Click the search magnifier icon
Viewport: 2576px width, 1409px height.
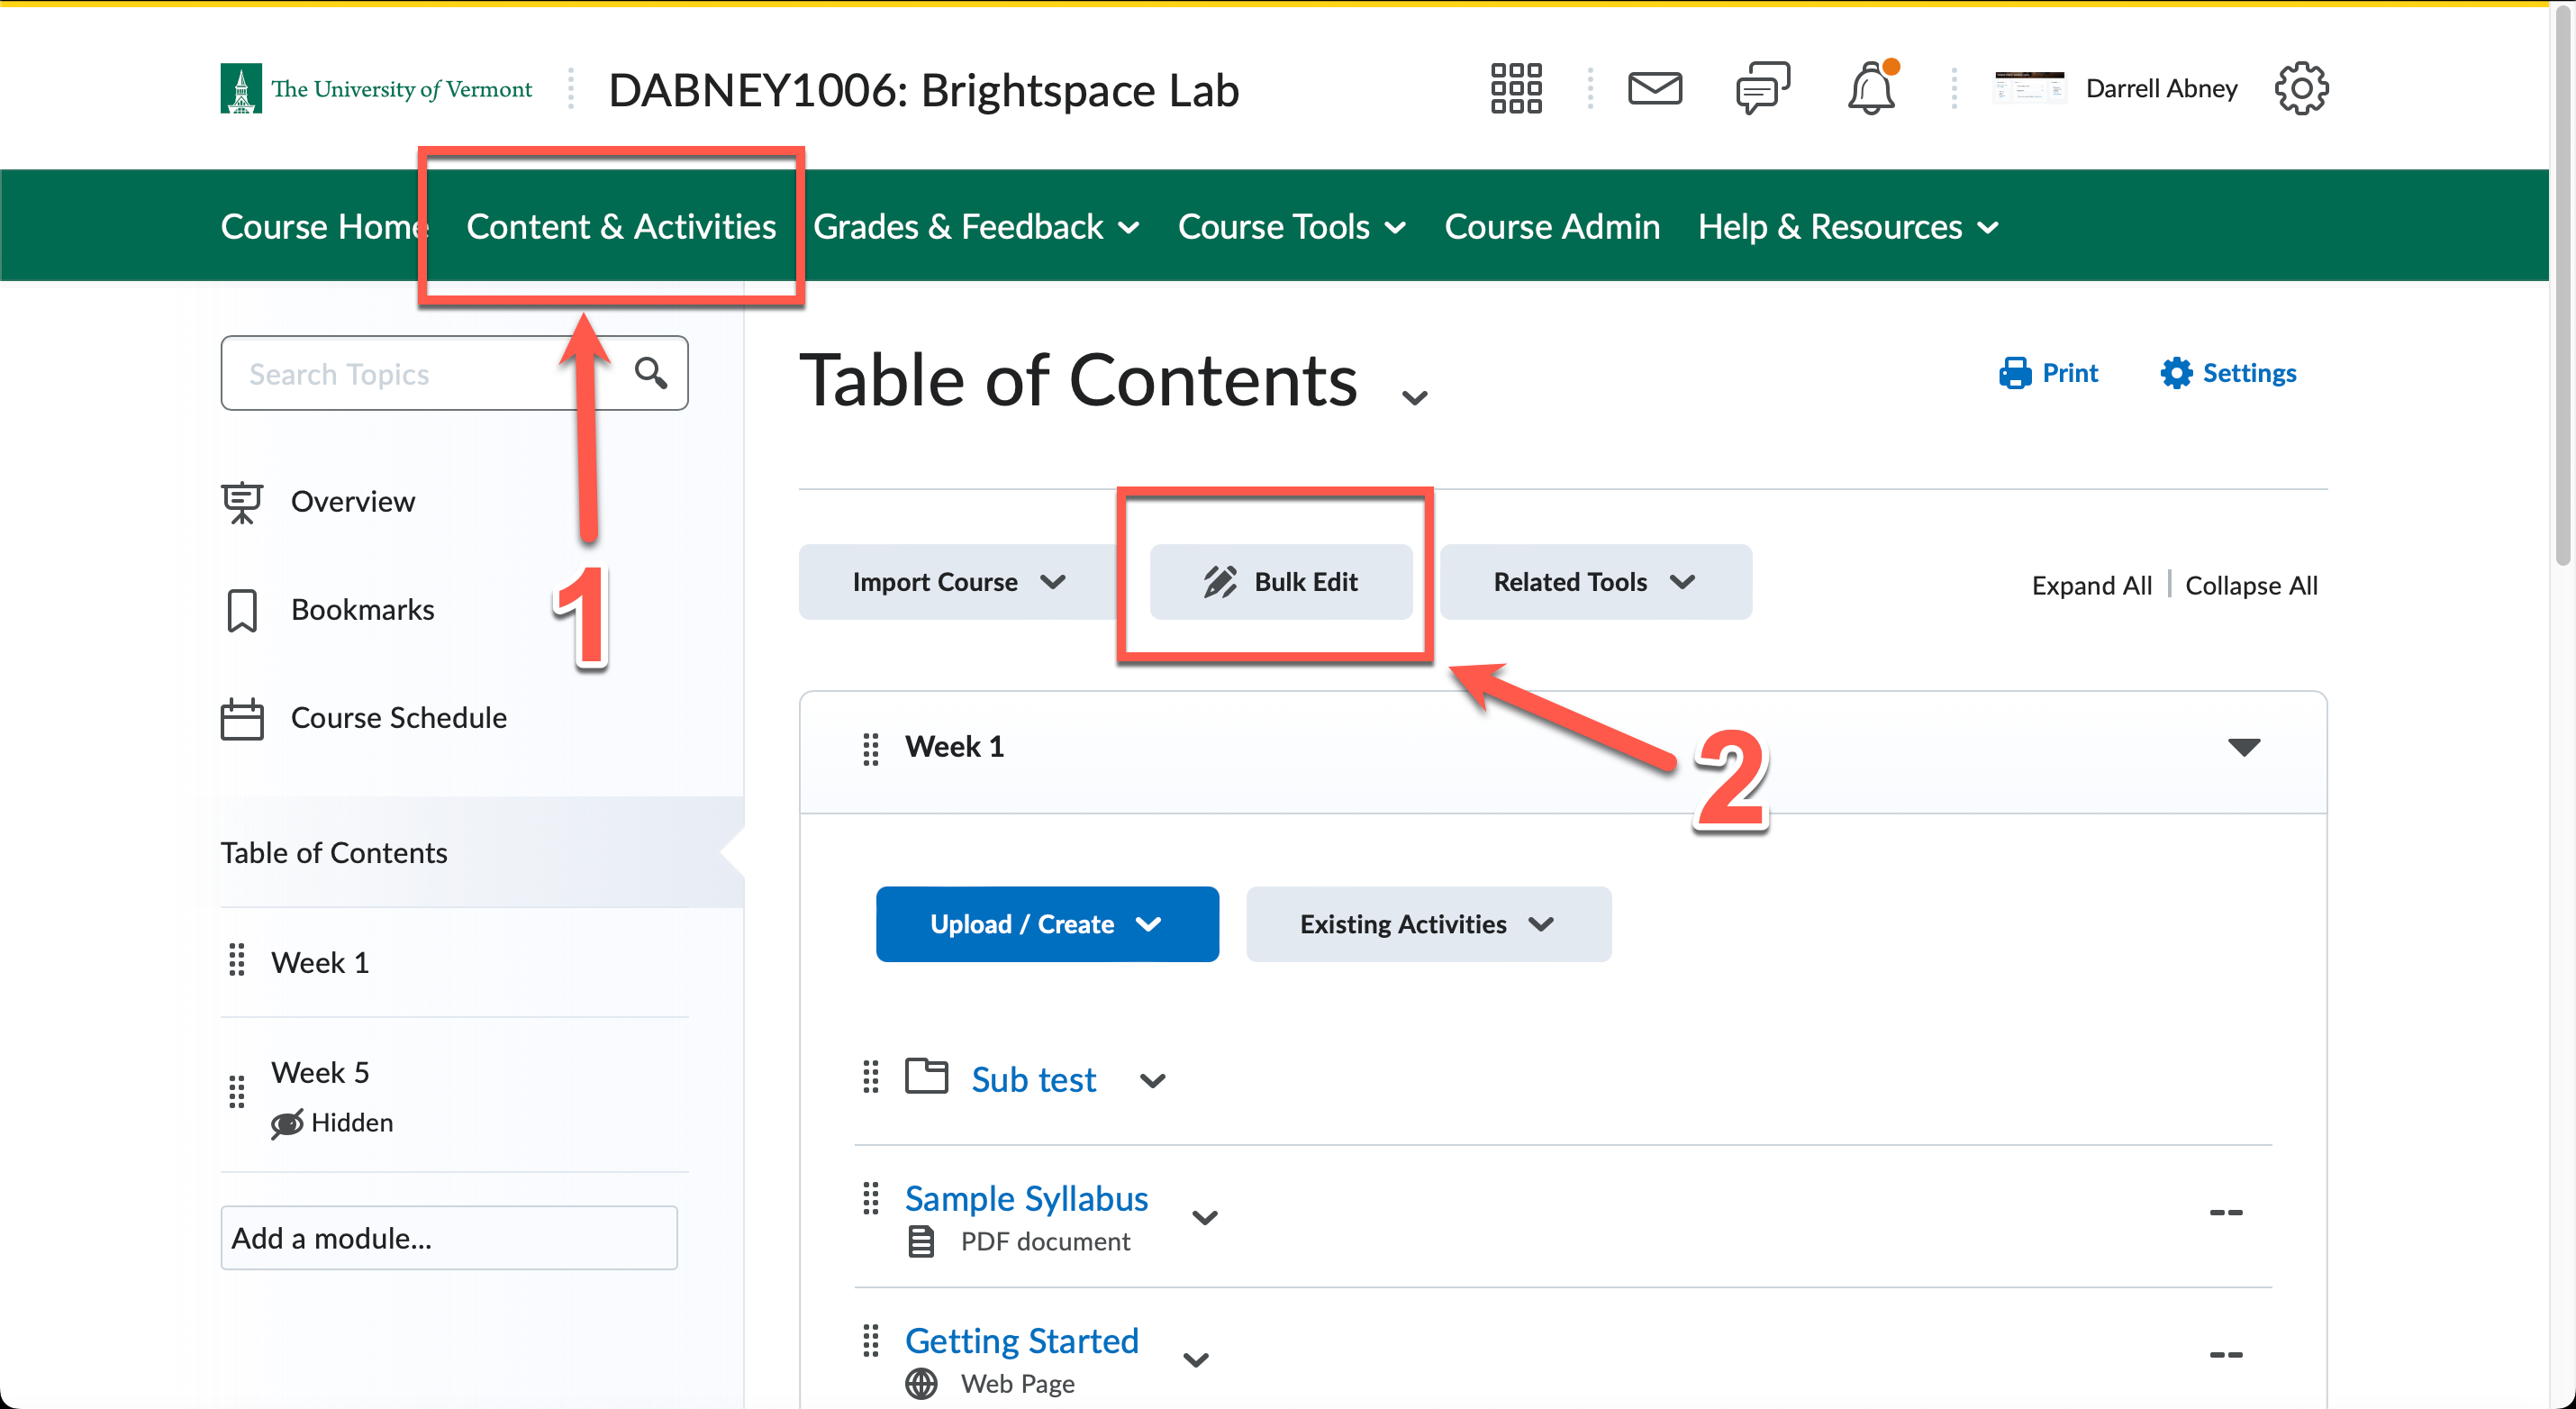(x=651, y=373)
